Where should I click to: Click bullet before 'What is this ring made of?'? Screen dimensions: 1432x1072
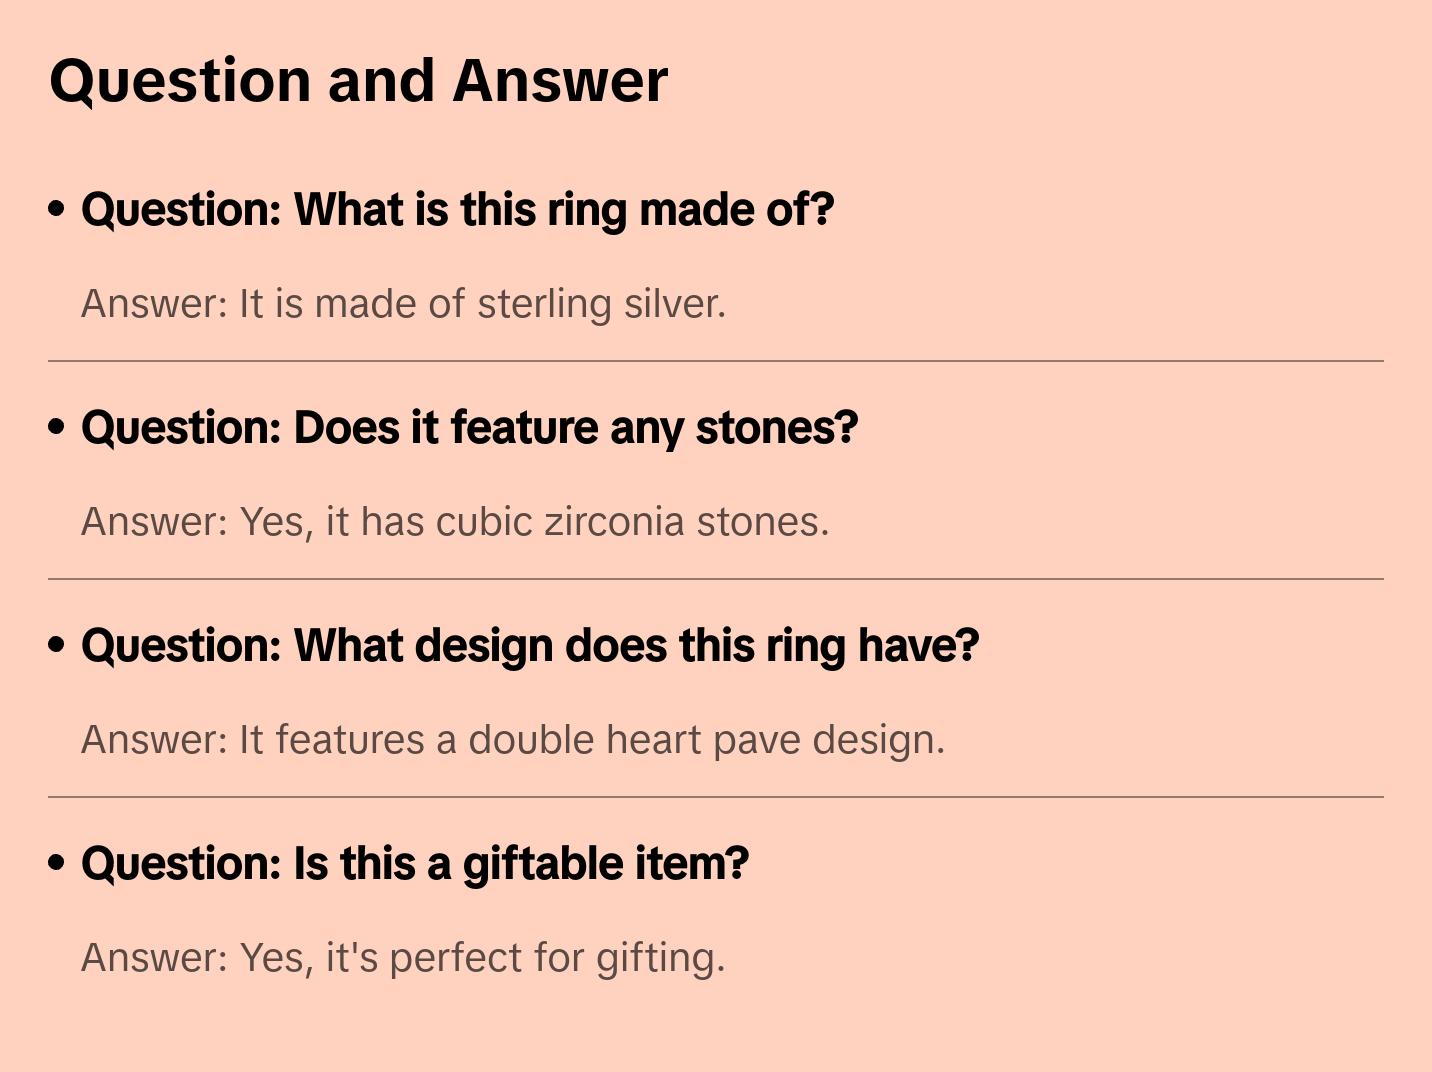[x=57, y=209]
